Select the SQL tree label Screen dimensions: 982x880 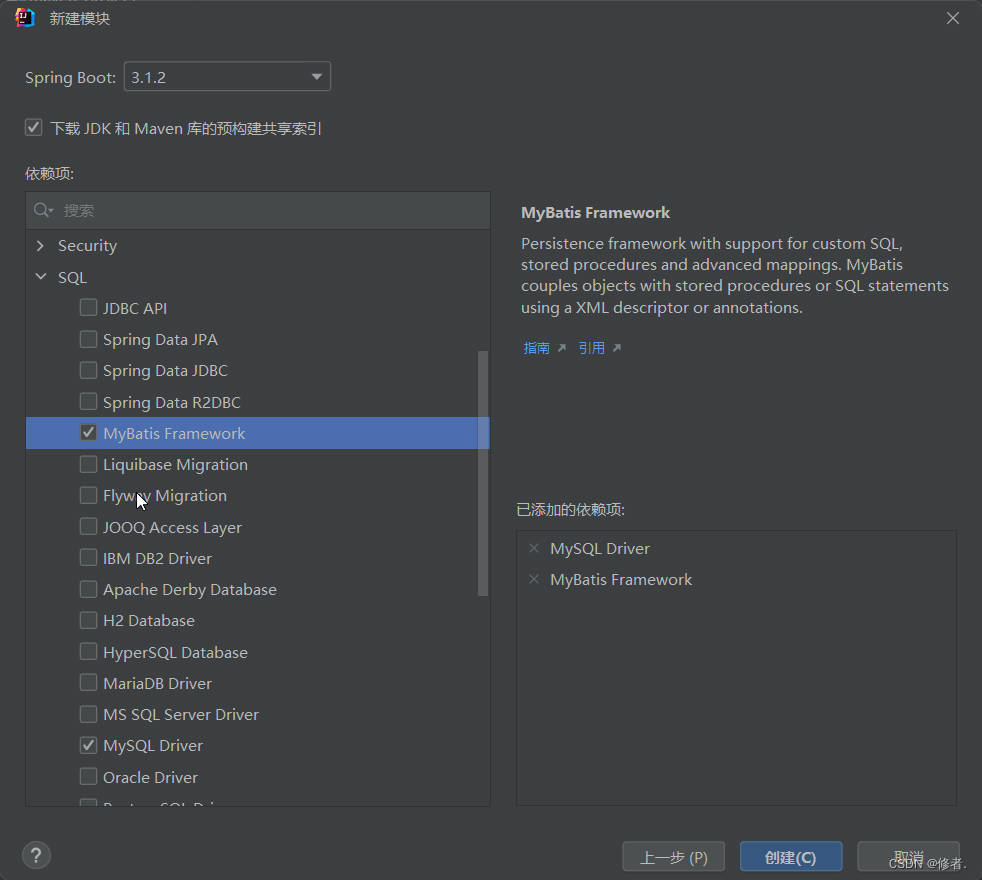pos(72,277)
